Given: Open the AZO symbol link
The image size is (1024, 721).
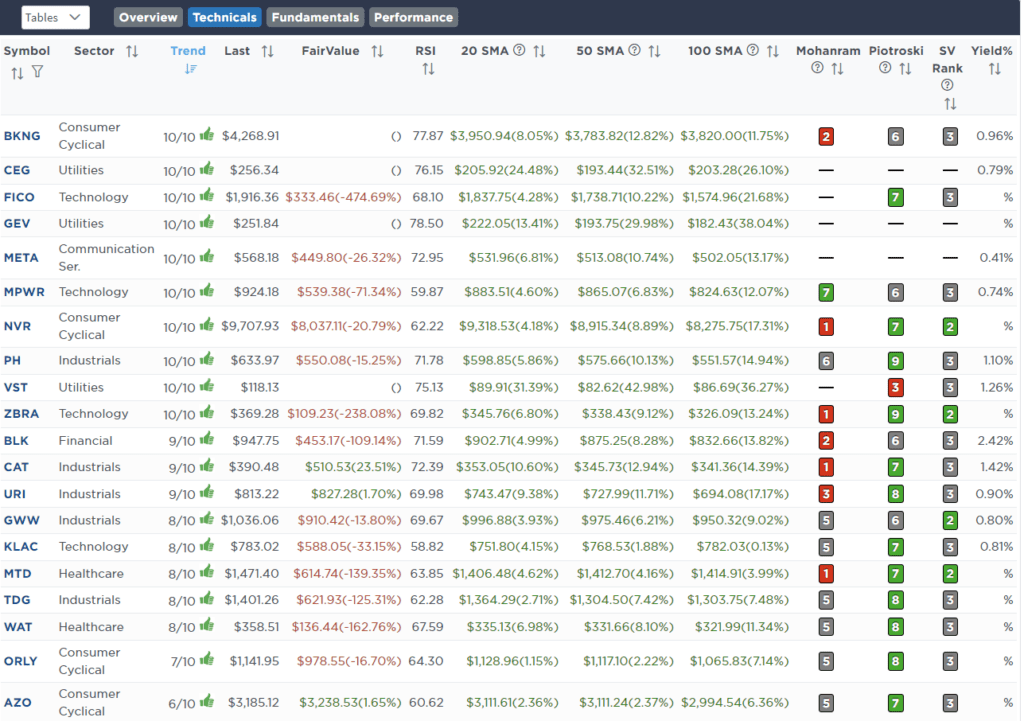Looking at the screenshot, I should pos(18,703).
